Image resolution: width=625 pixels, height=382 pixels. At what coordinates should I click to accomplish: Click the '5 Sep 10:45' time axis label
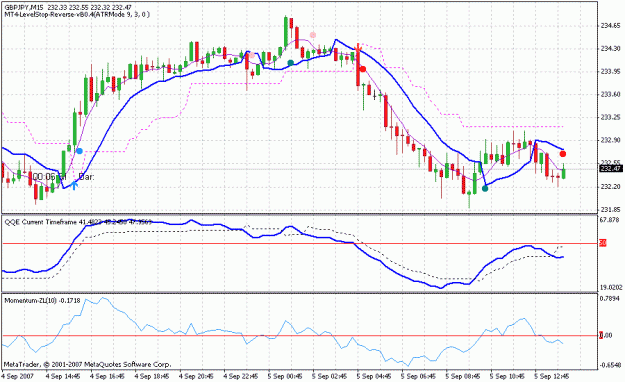[x=508, y=376]
